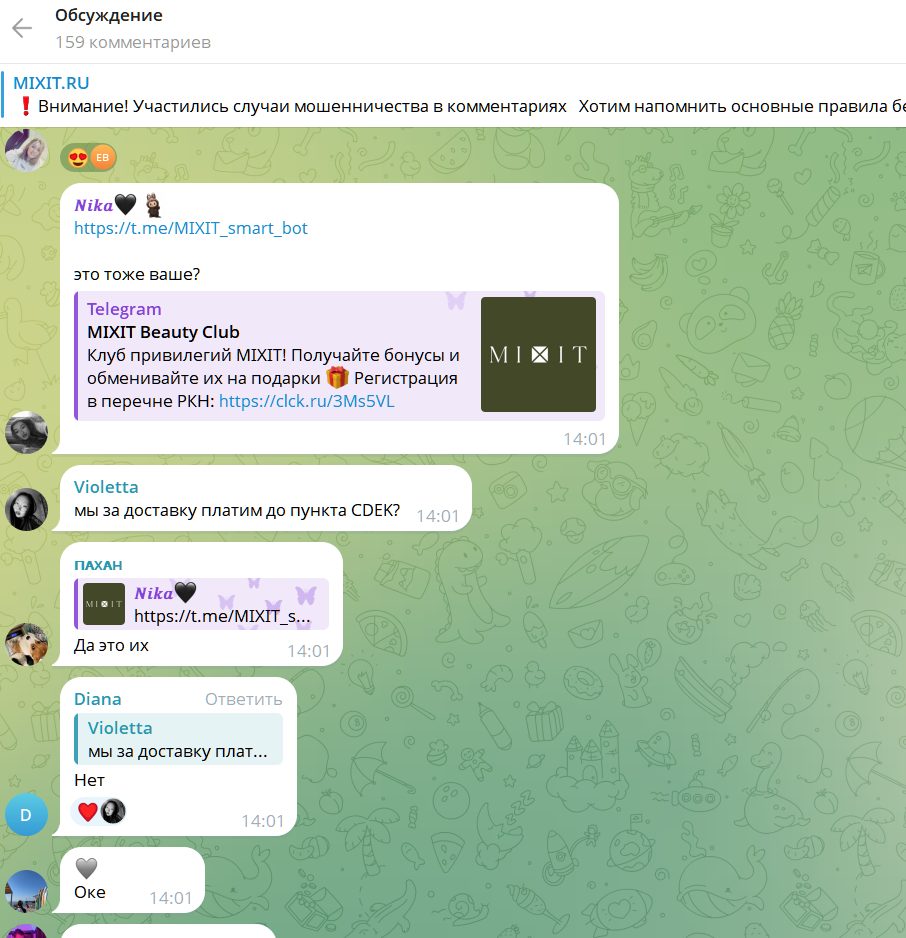Open the clck.ru/3Ms5VL link
Viewport: 906px width, 938px height.
307,401
